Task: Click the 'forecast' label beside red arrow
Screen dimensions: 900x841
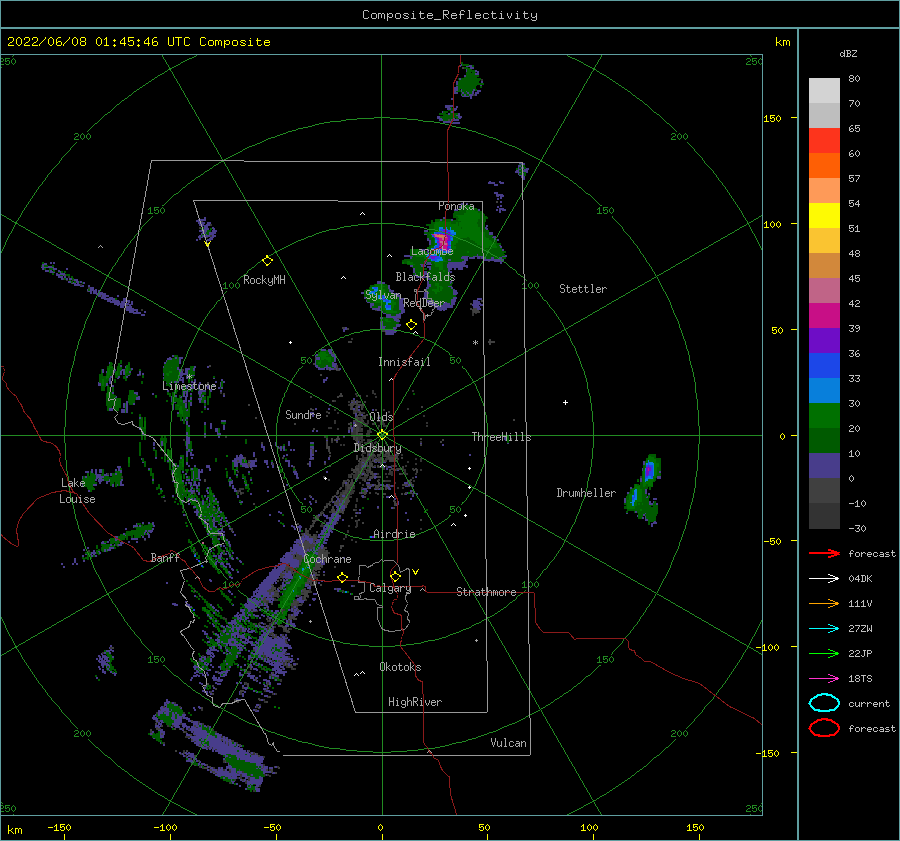Action: (x=872, y=553)
